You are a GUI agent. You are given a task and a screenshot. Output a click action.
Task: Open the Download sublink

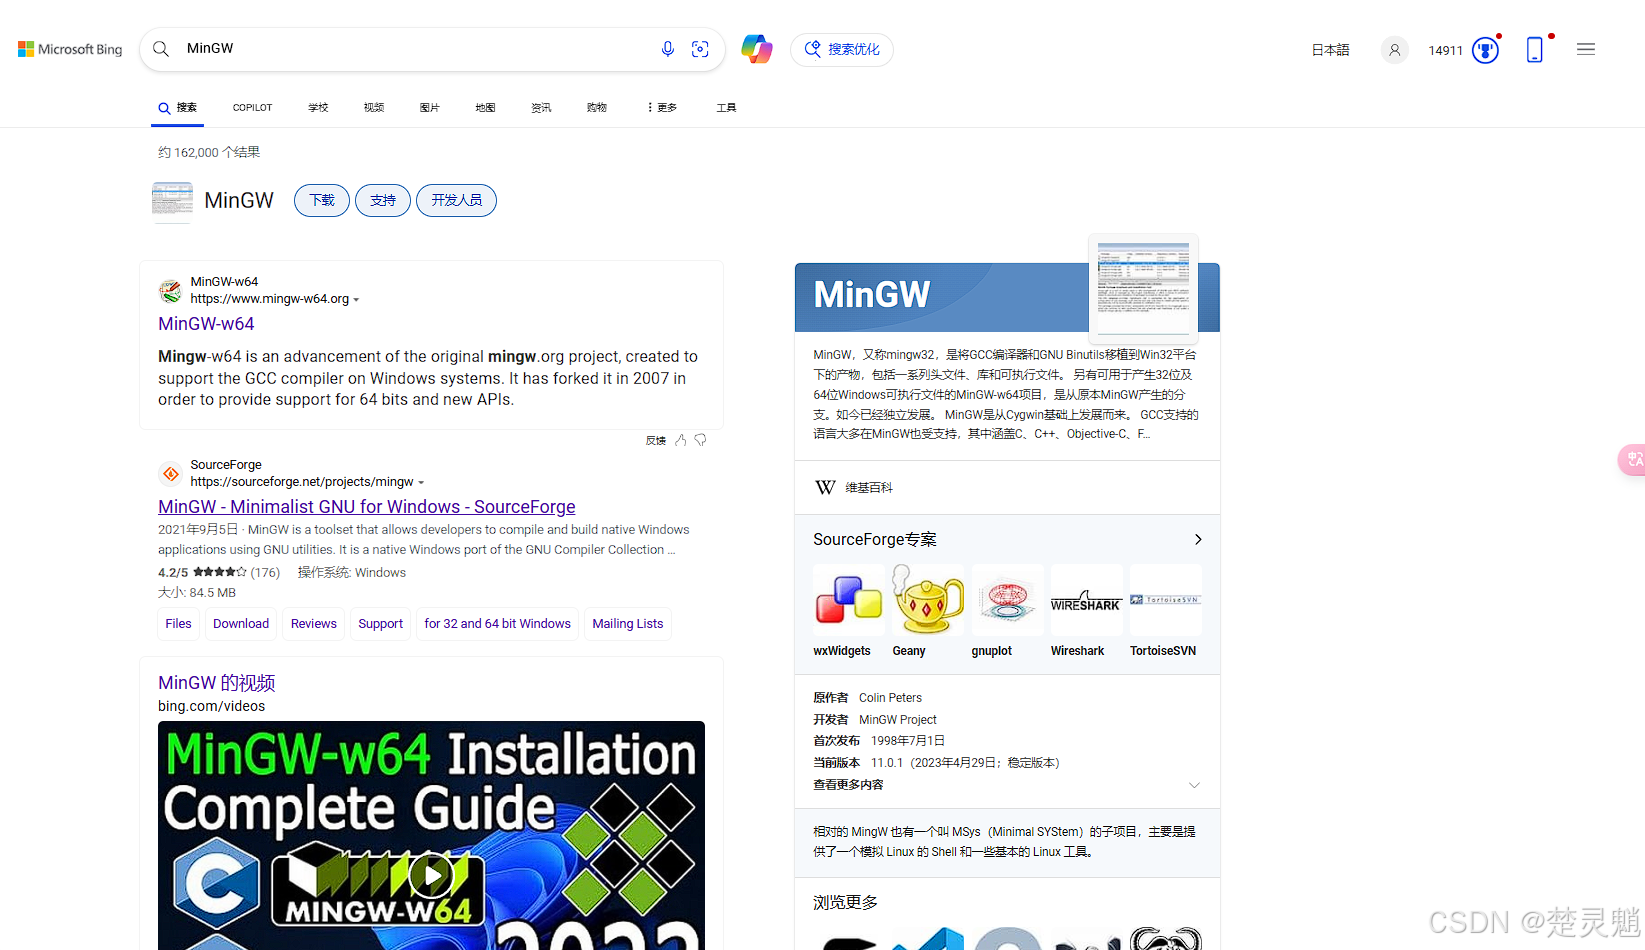[241, 624]
